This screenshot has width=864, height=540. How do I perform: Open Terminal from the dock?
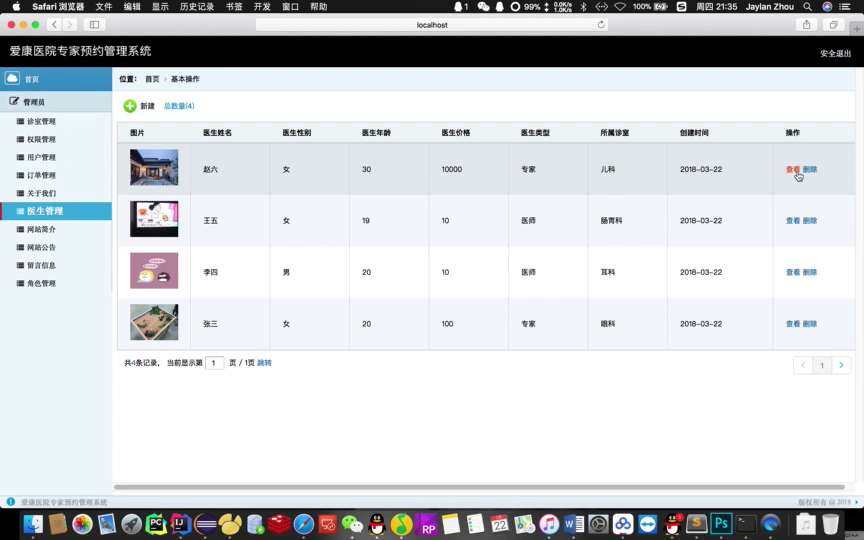[746, 524]
